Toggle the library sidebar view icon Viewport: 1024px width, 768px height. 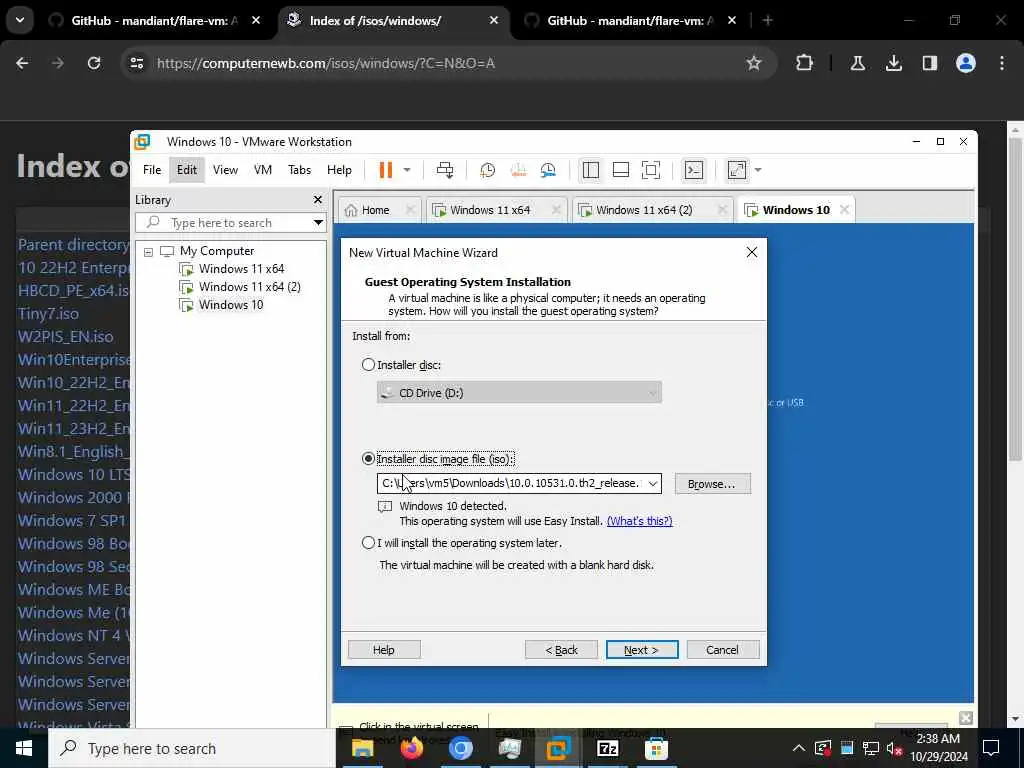(x=590, y=170)
